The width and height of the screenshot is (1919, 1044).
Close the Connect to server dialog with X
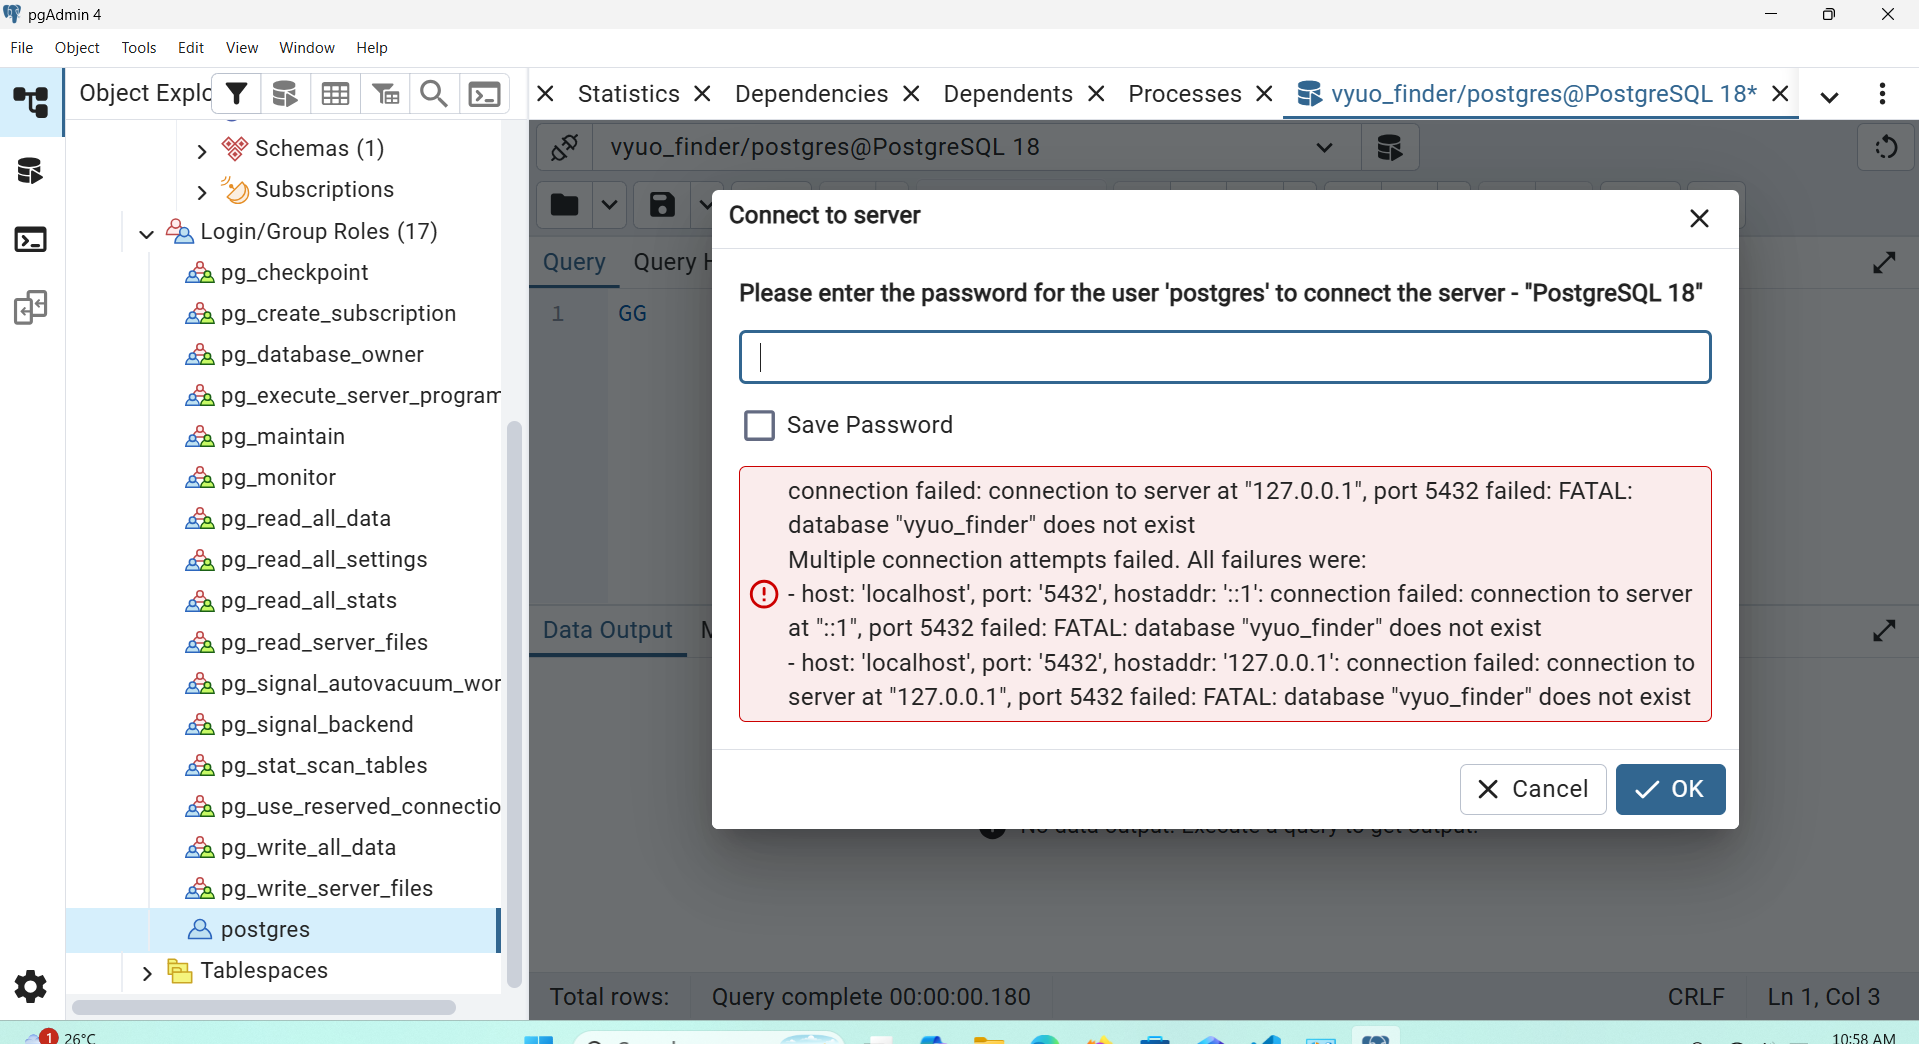1699,218
